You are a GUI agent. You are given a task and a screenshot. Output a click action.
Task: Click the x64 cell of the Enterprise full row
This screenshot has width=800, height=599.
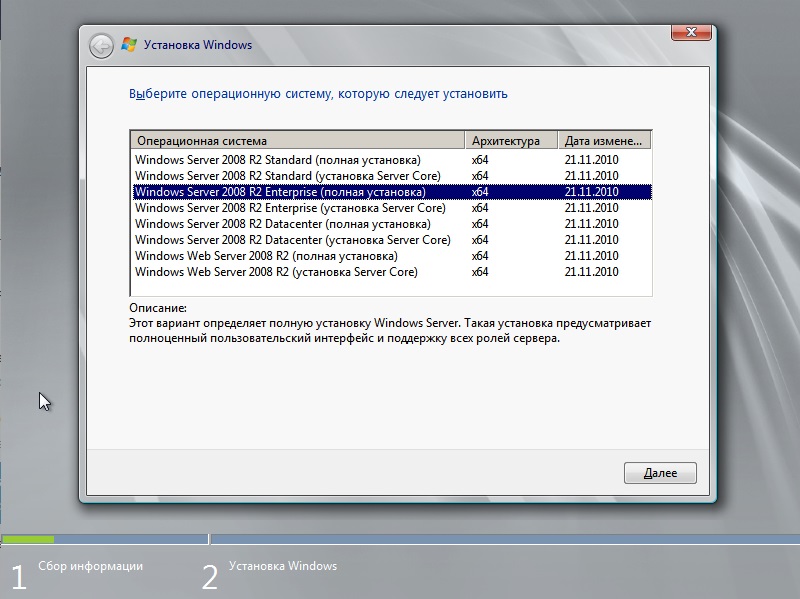[x=480, y=192]
